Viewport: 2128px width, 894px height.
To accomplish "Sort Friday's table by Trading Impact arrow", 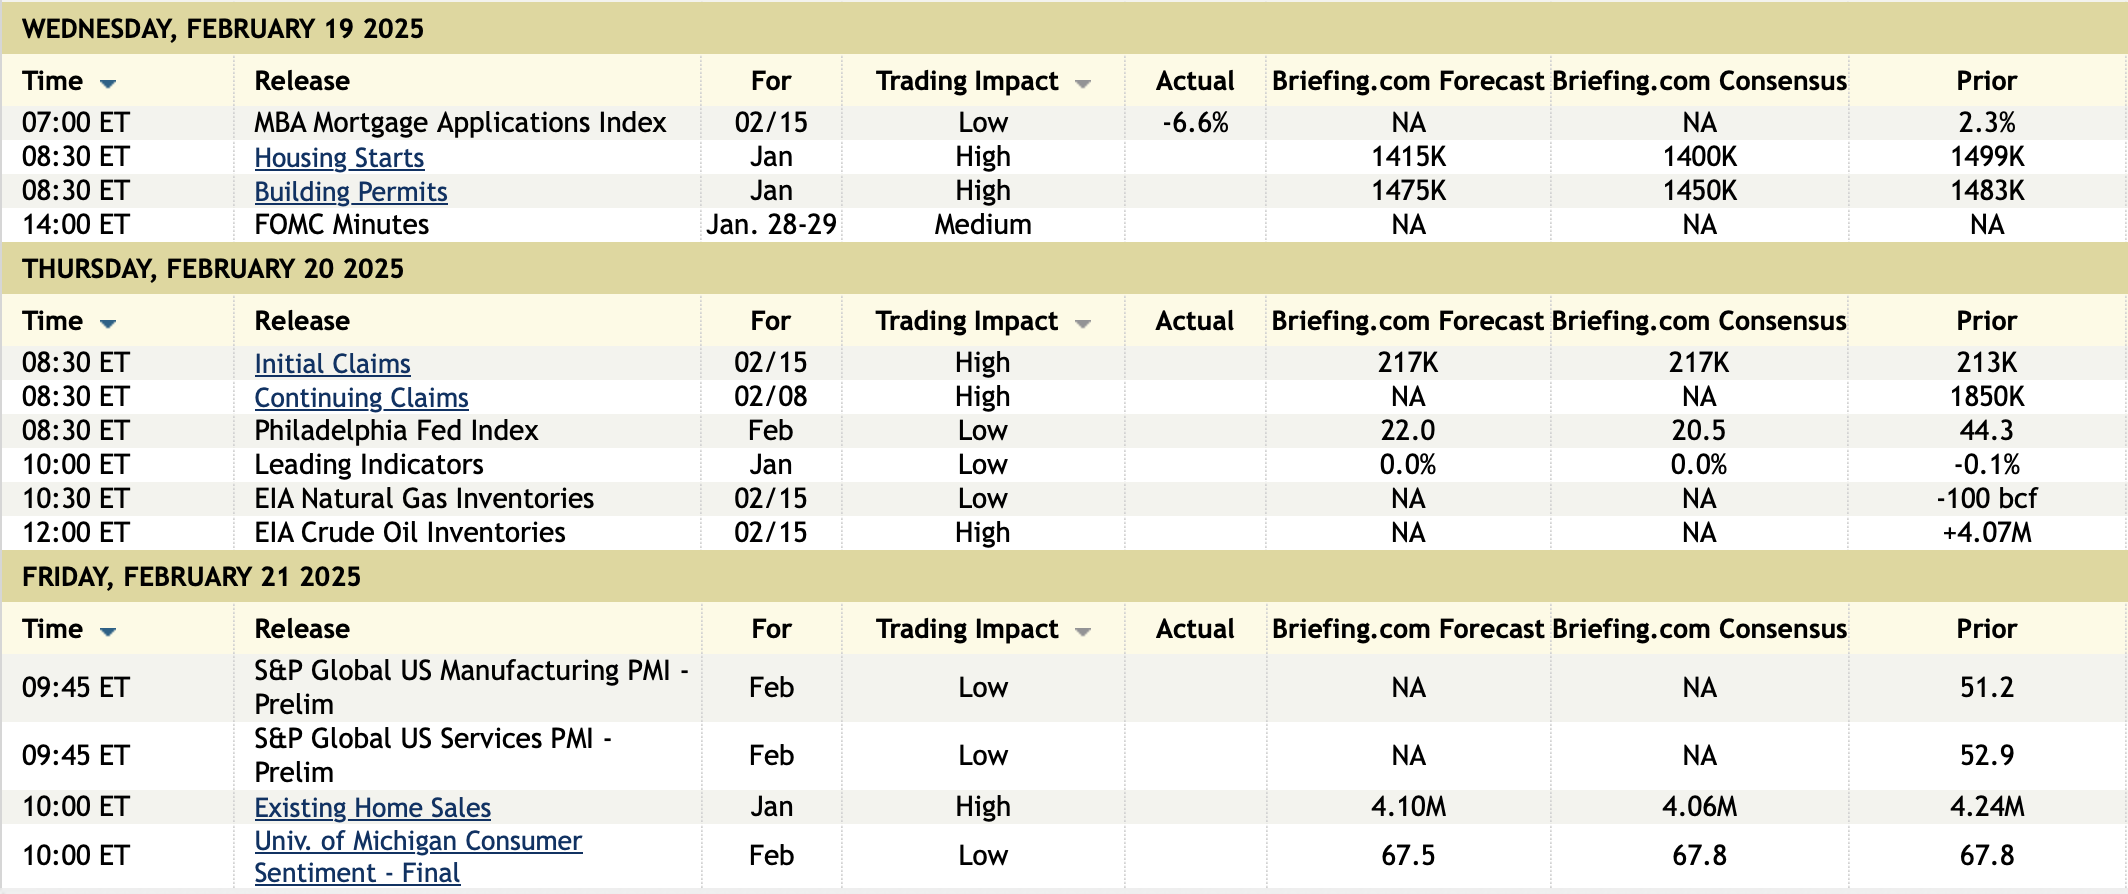I will click(x=1082, y=631).
